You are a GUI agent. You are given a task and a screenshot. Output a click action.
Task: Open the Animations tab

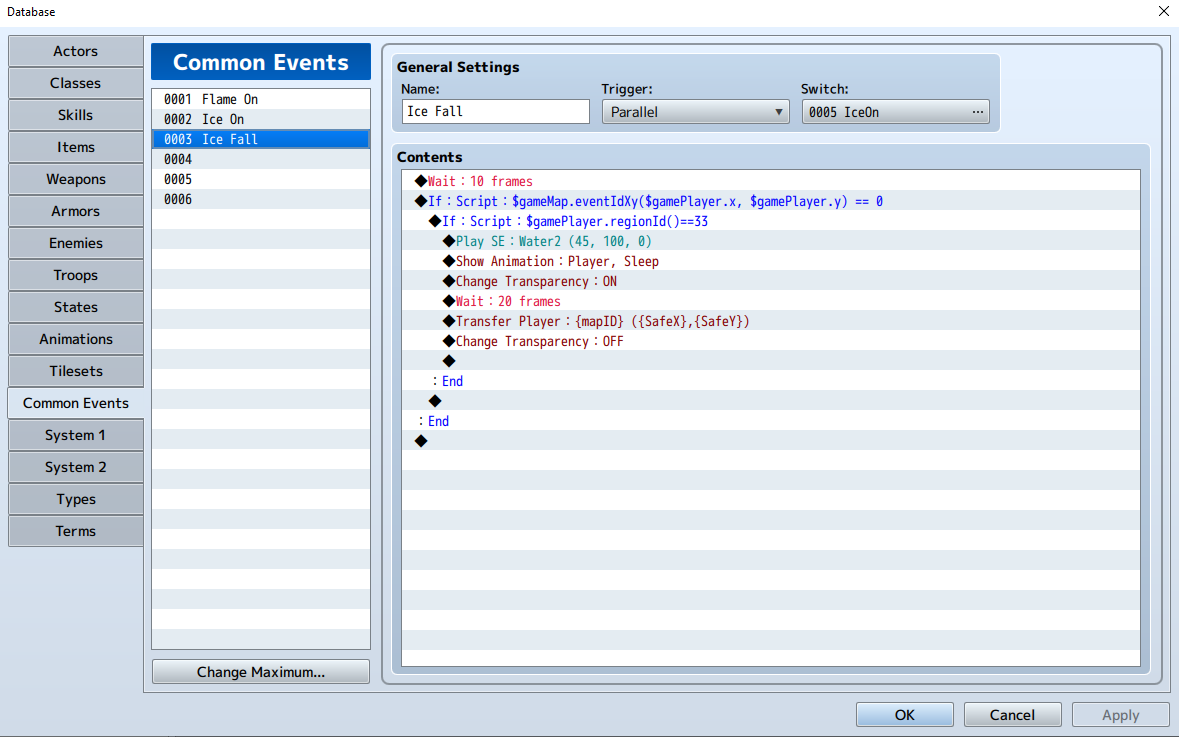(75, 339)
